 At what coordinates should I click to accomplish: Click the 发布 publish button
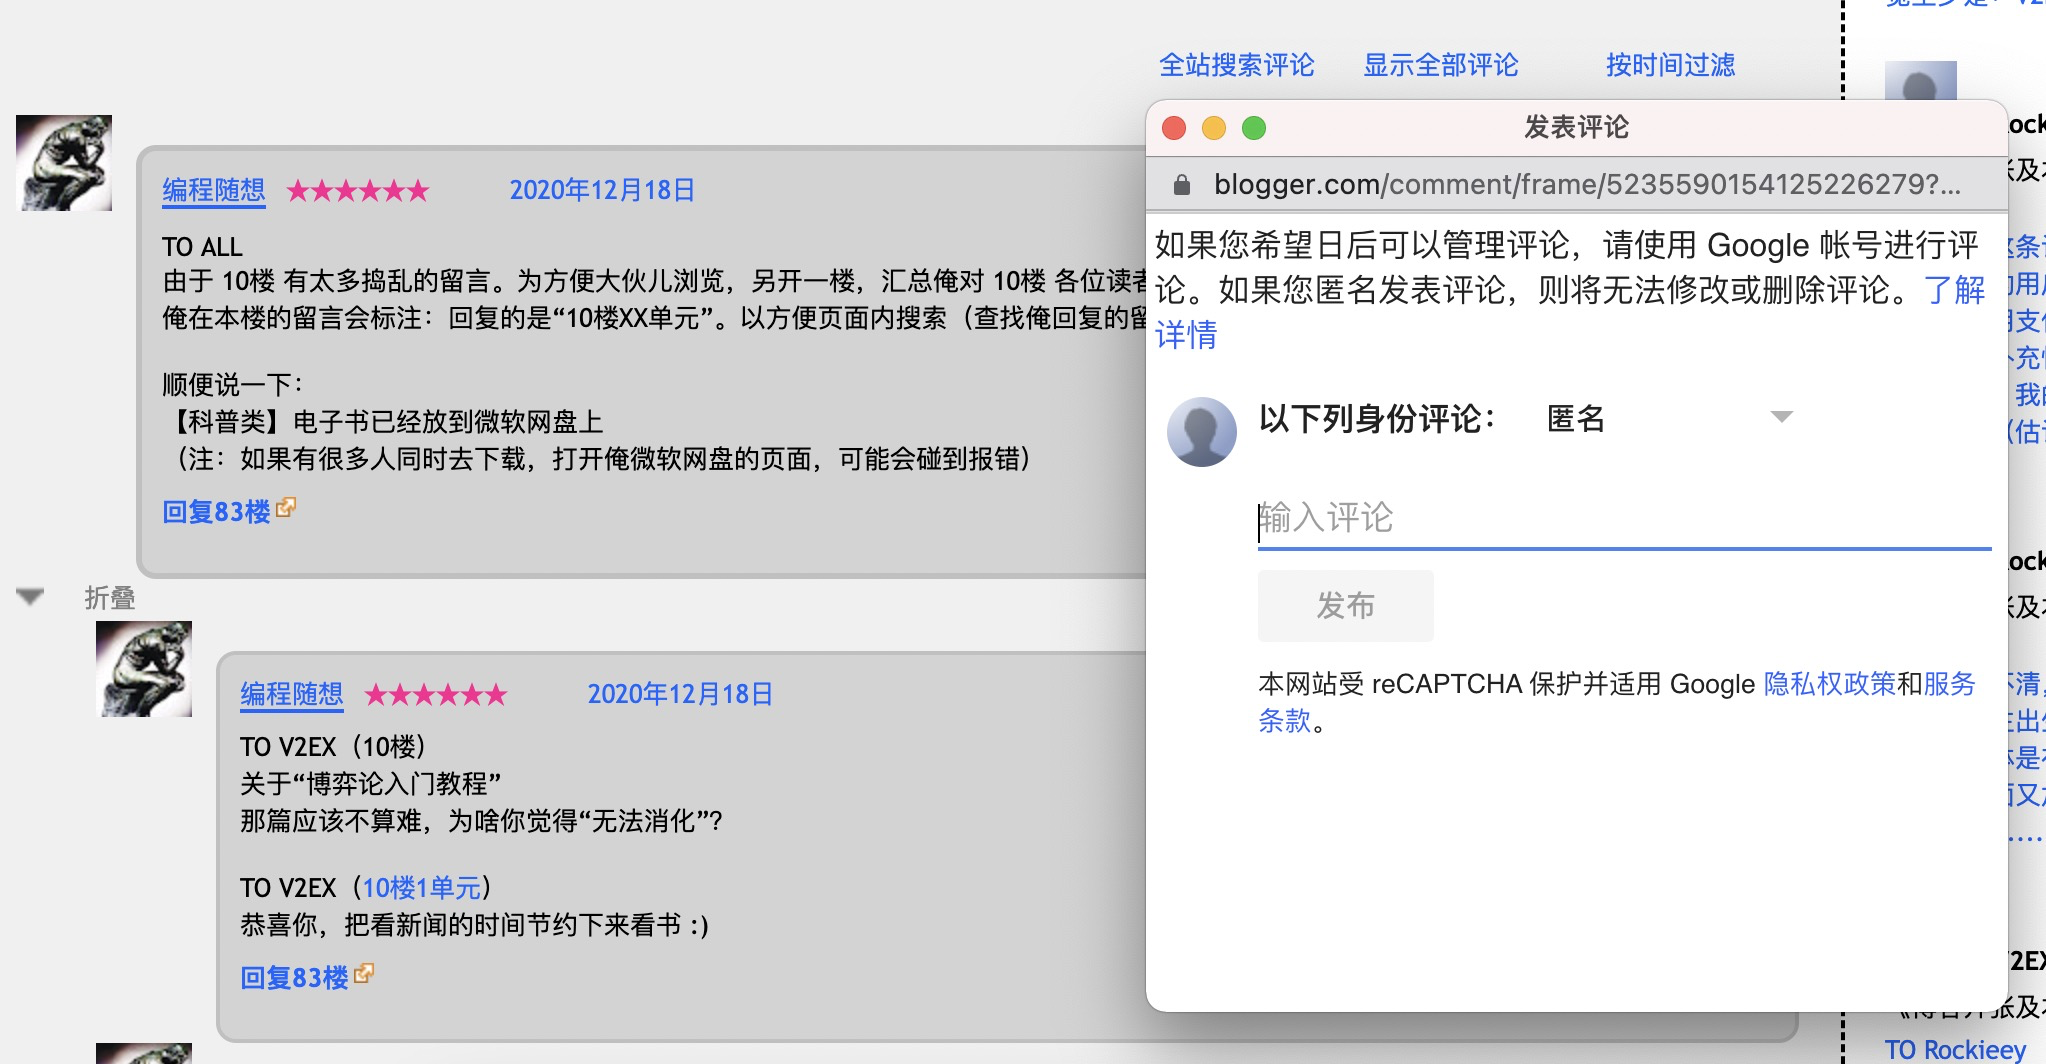pyautogui.click(x=1345, y=605)
